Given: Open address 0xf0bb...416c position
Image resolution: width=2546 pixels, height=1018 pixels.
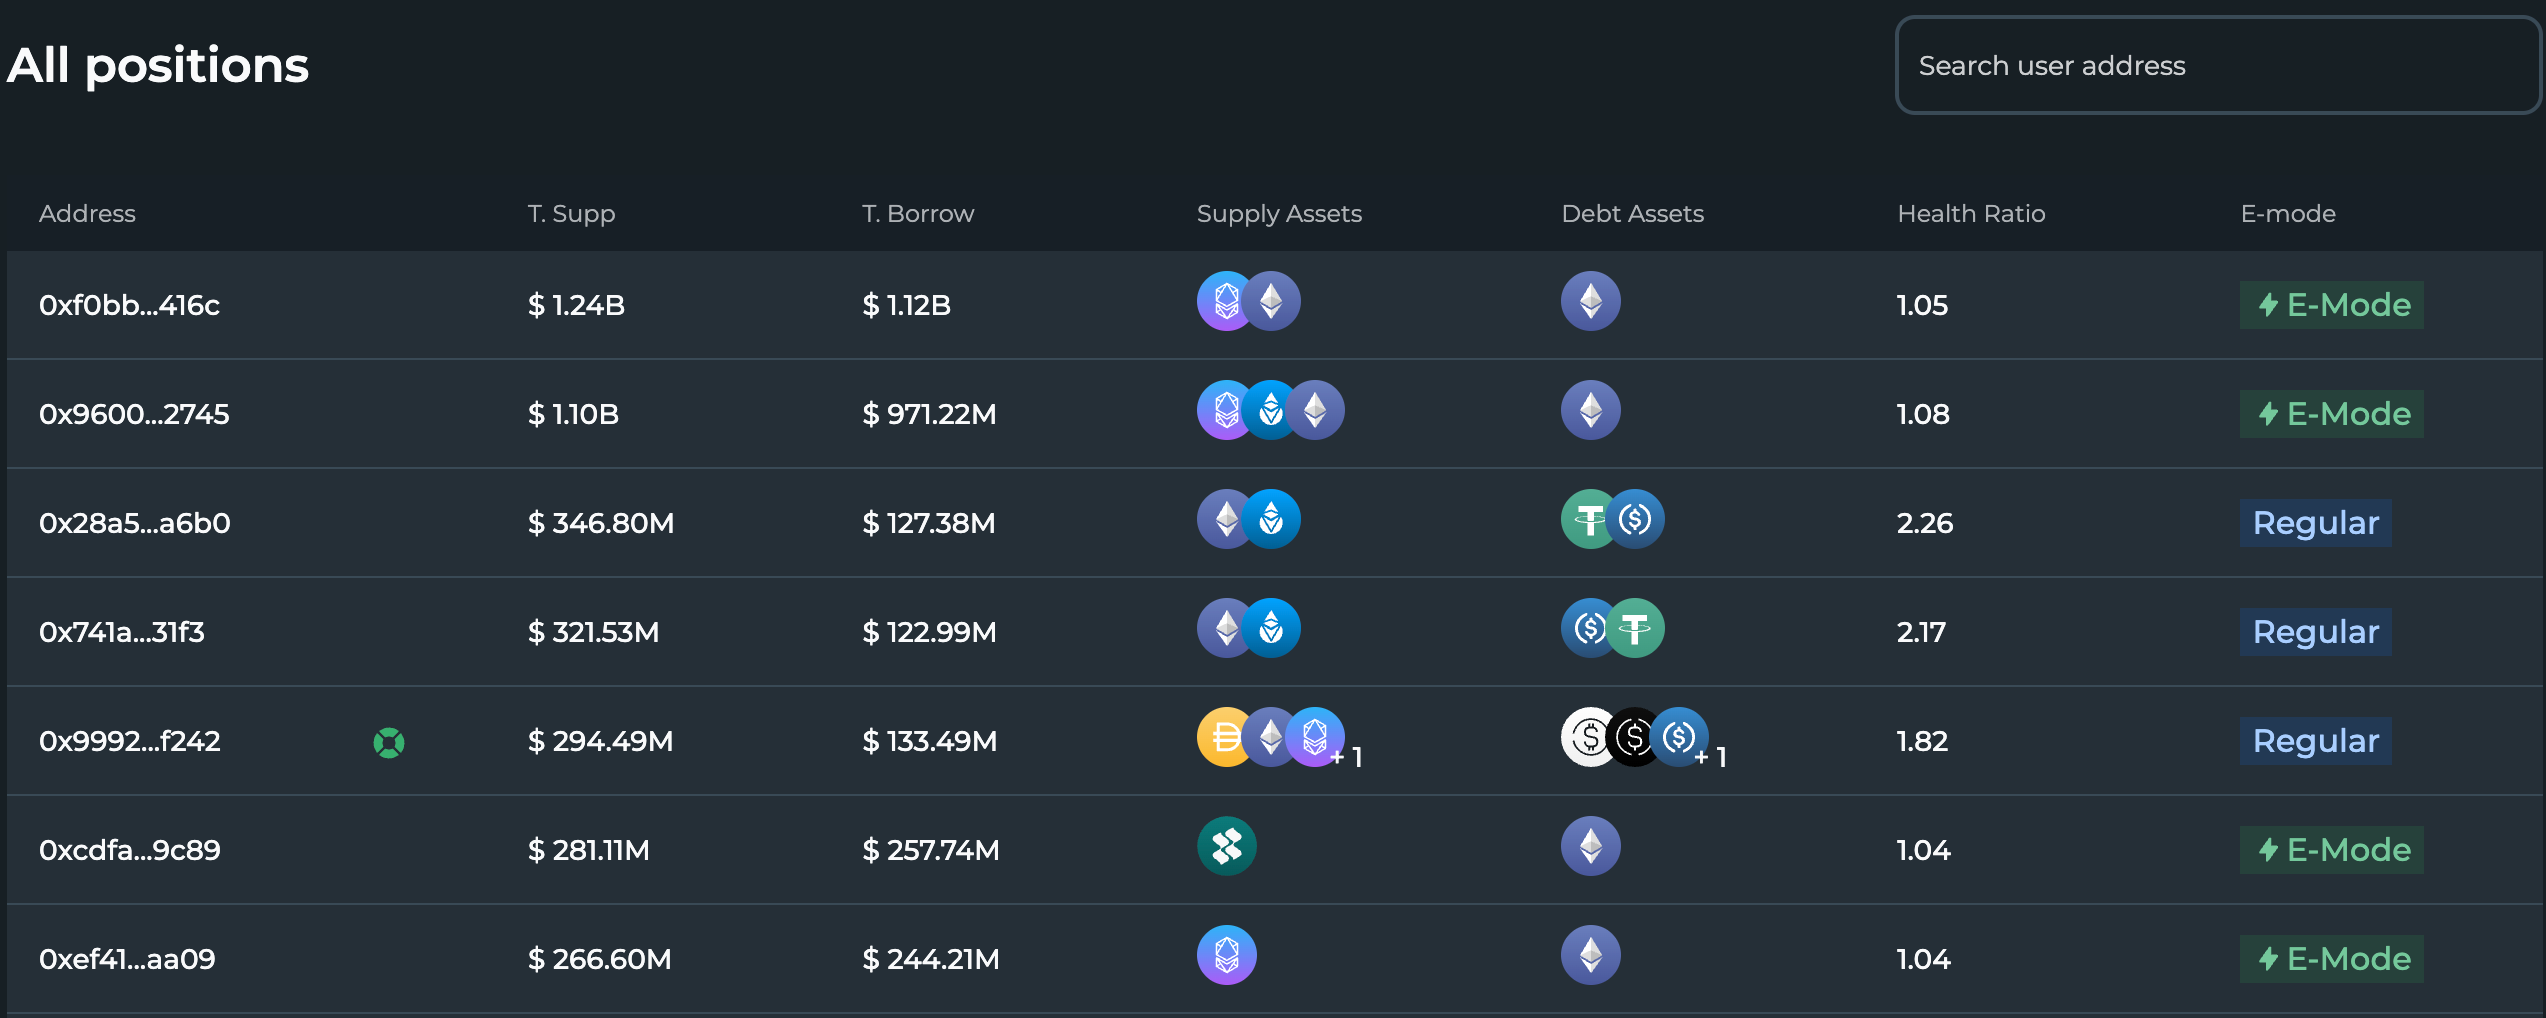Looking at the screenshot, I should pos(129,305).
